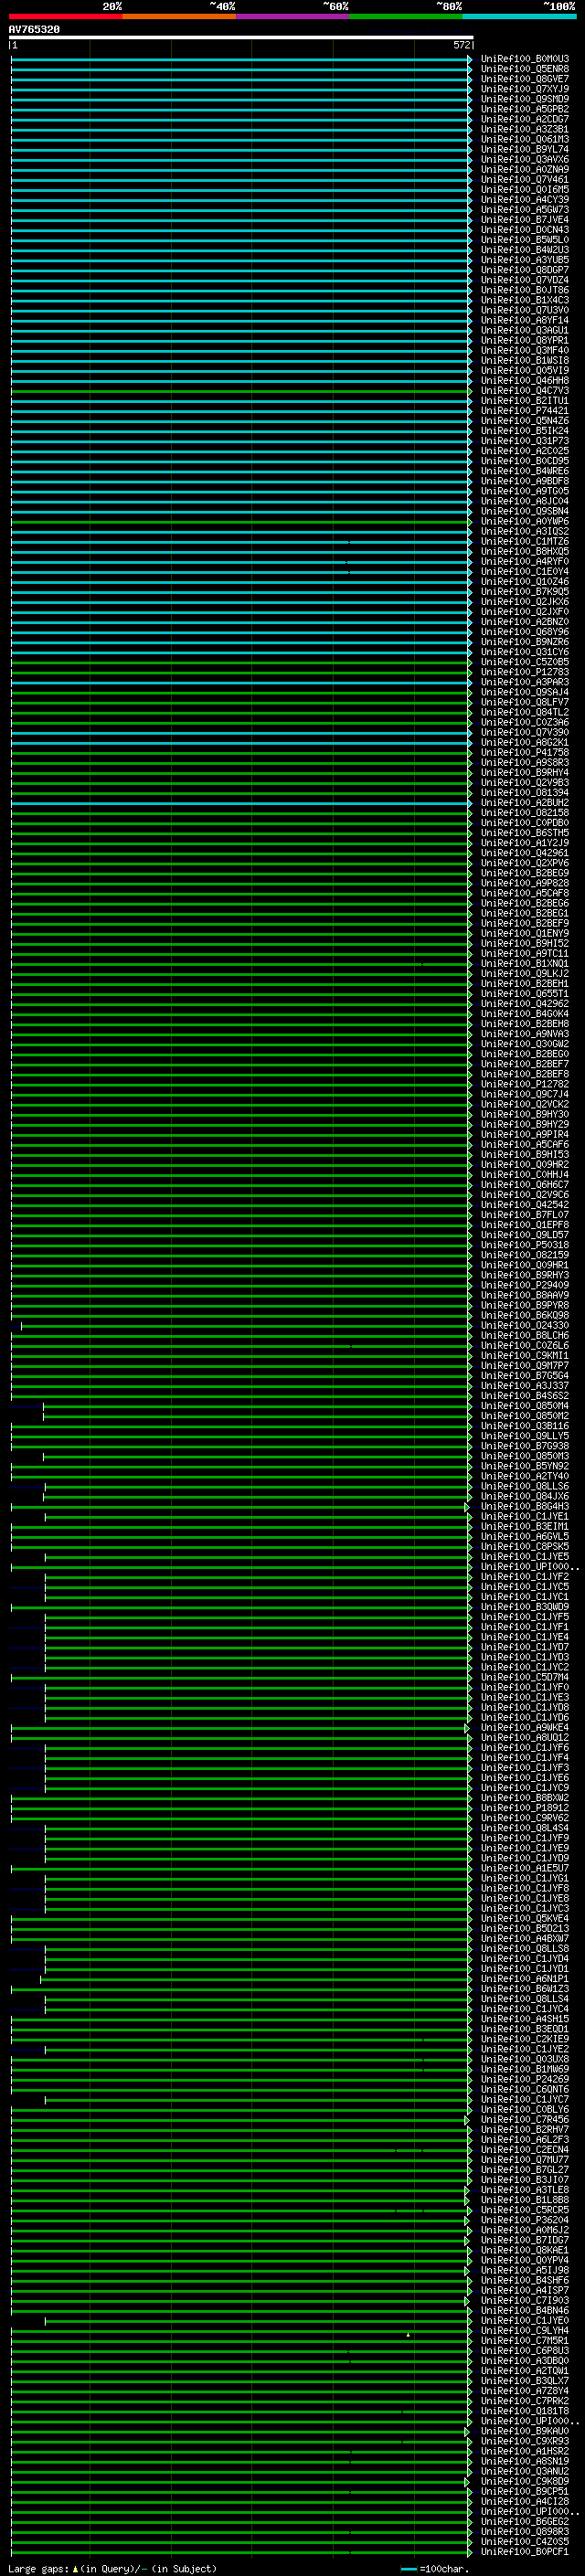Open the UniRef100_A2CDG7 hit
The image size is (585, 2576).
[x=524, y=119]
